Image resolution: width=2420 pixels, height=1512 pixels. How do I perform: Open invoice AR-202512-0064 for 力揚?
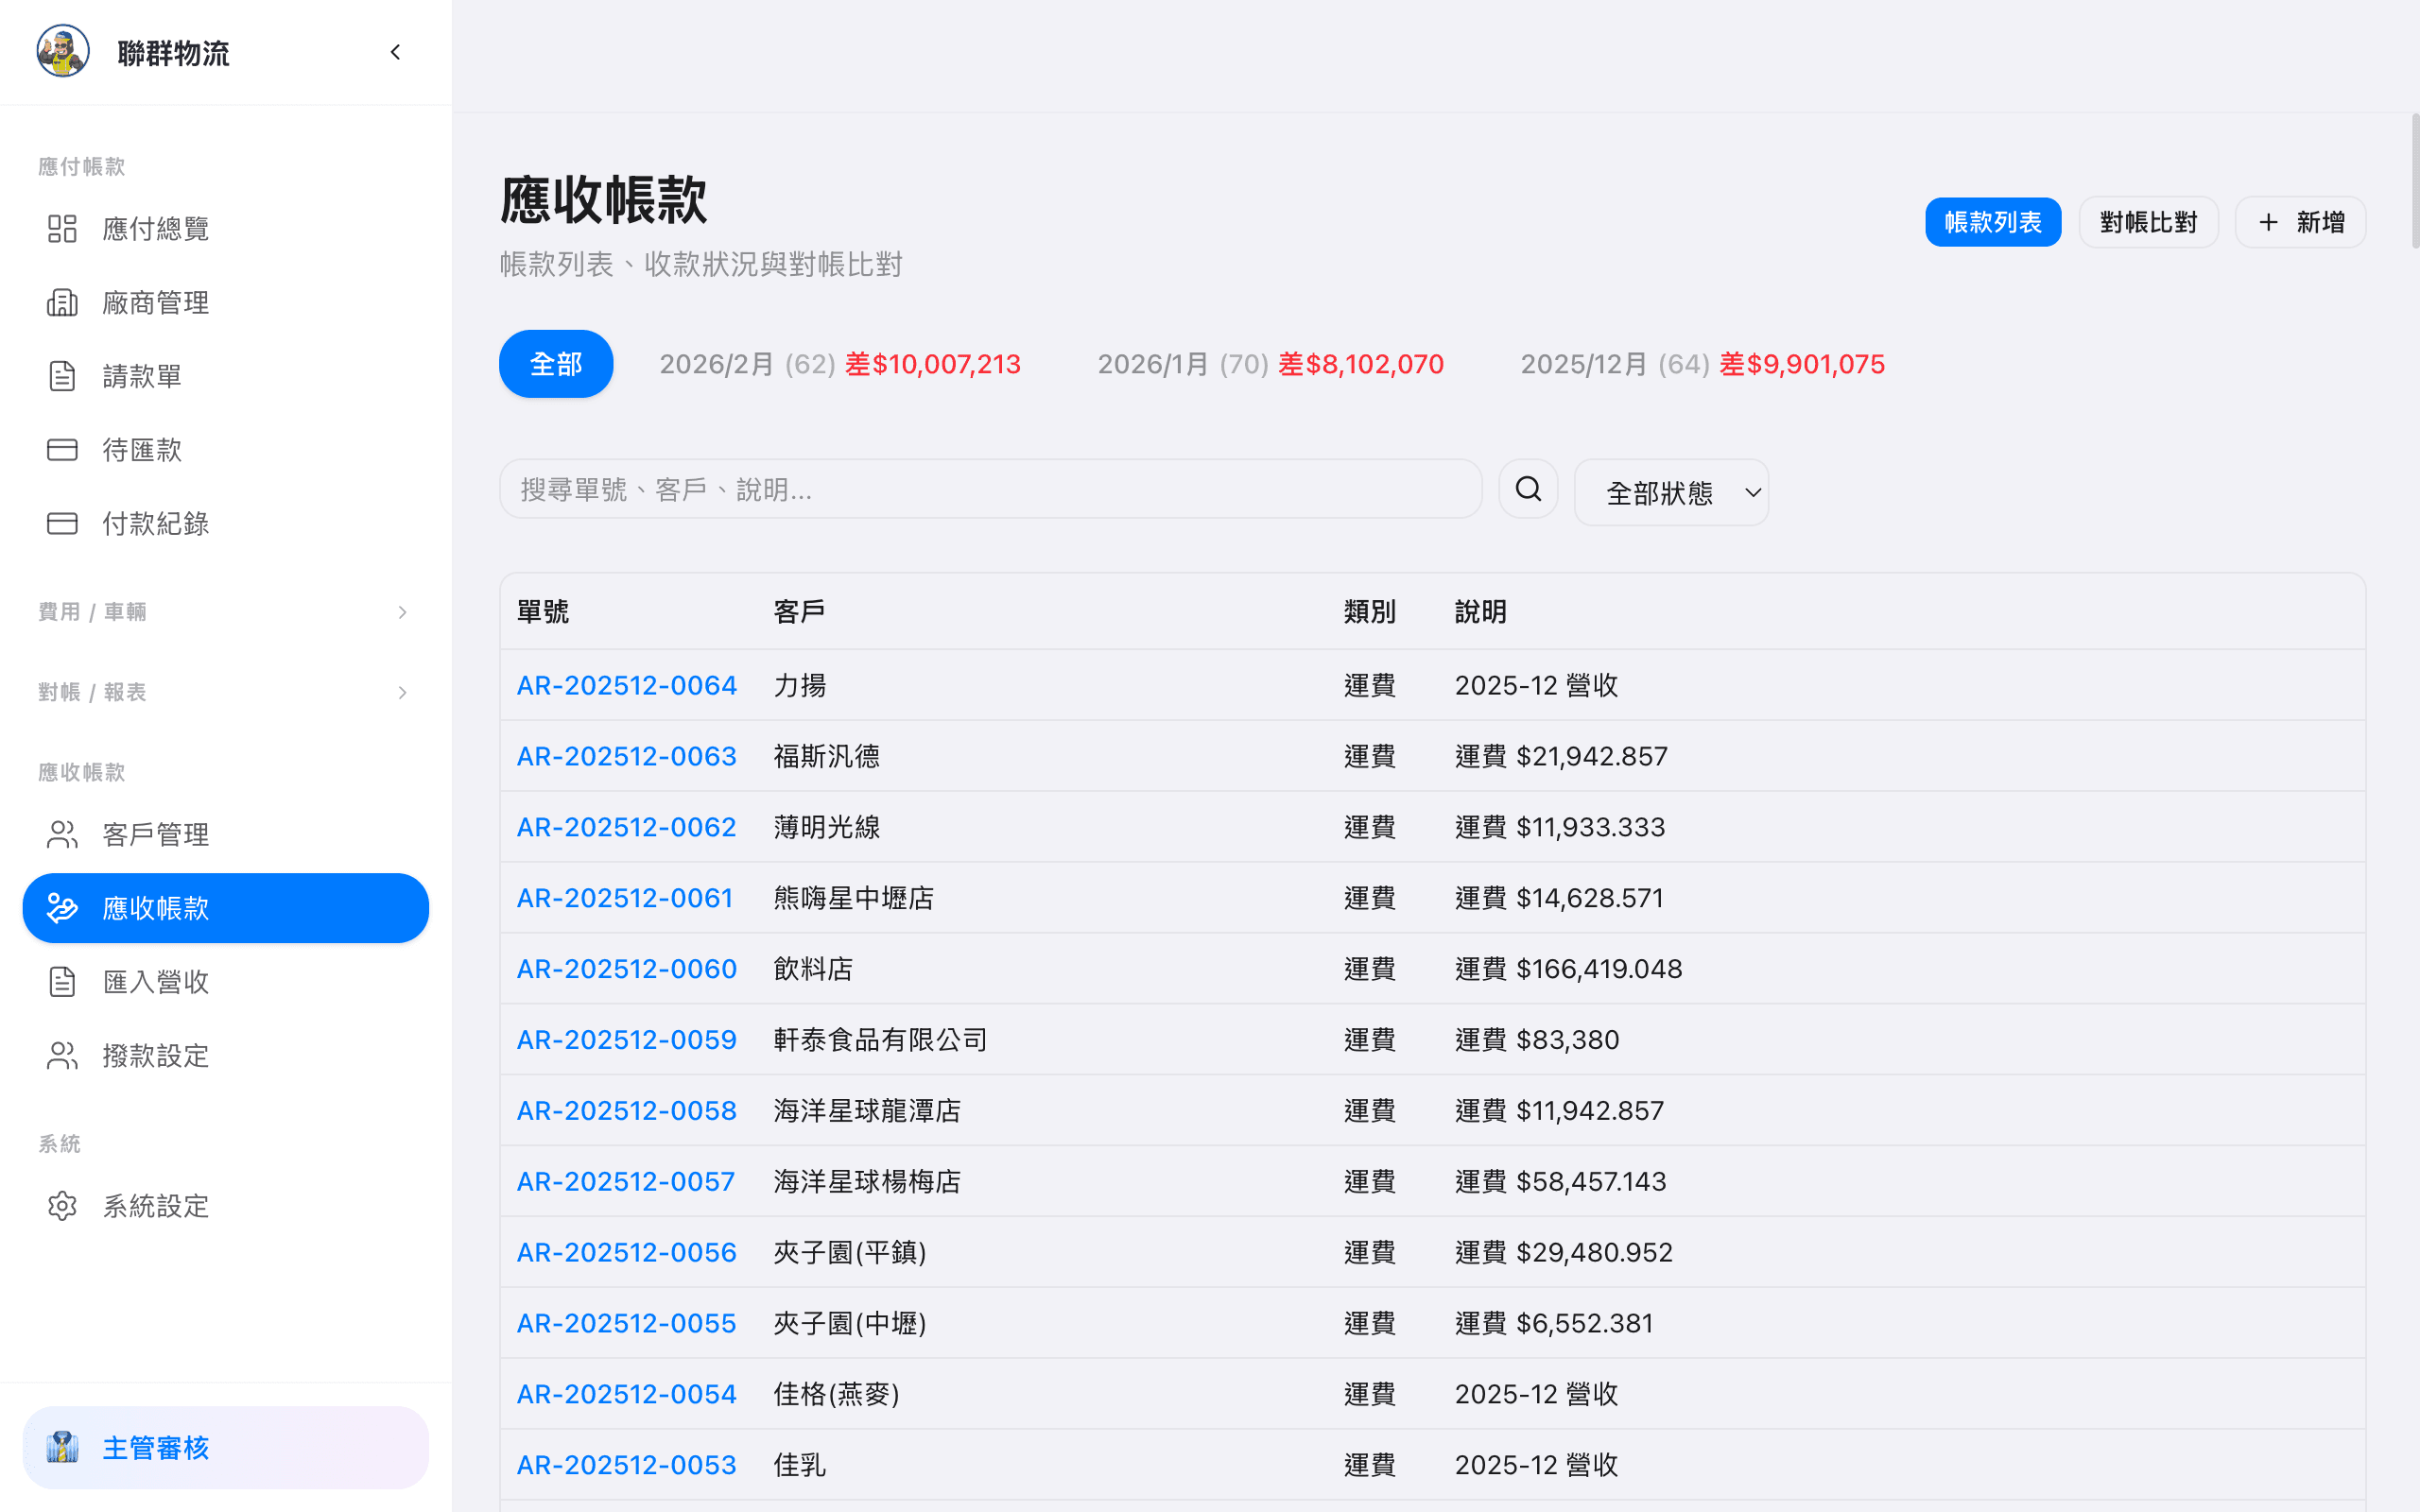click(626, 685)
